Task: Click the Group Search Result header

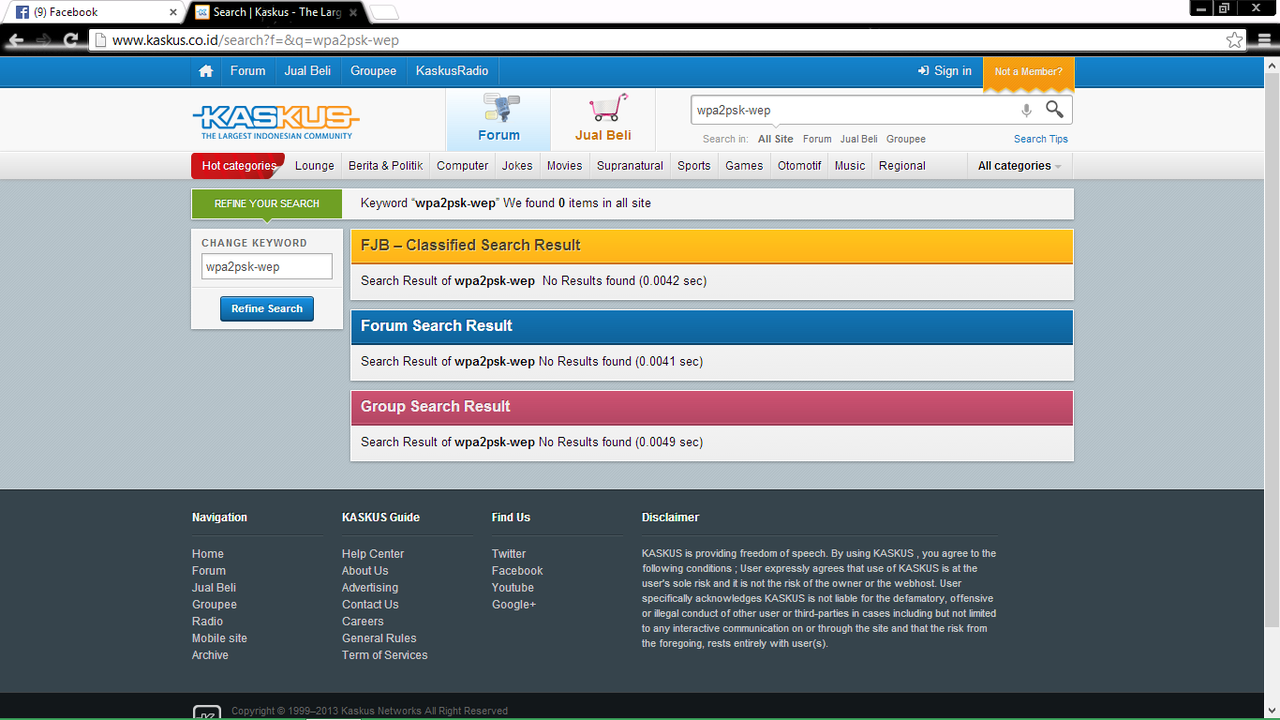Action: click(x=712, y=407)
